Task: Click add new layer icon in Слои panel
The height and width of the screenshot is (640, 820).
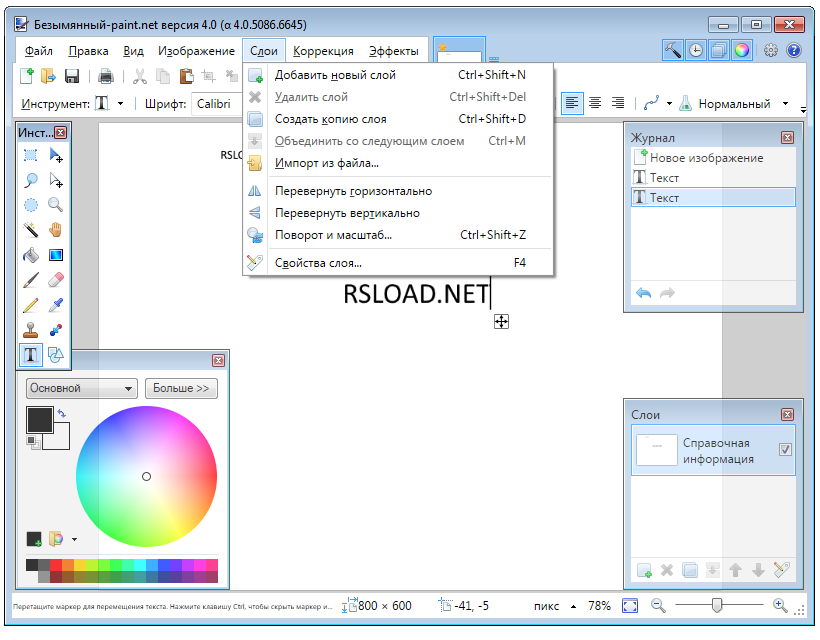Action: pos(644,570)
